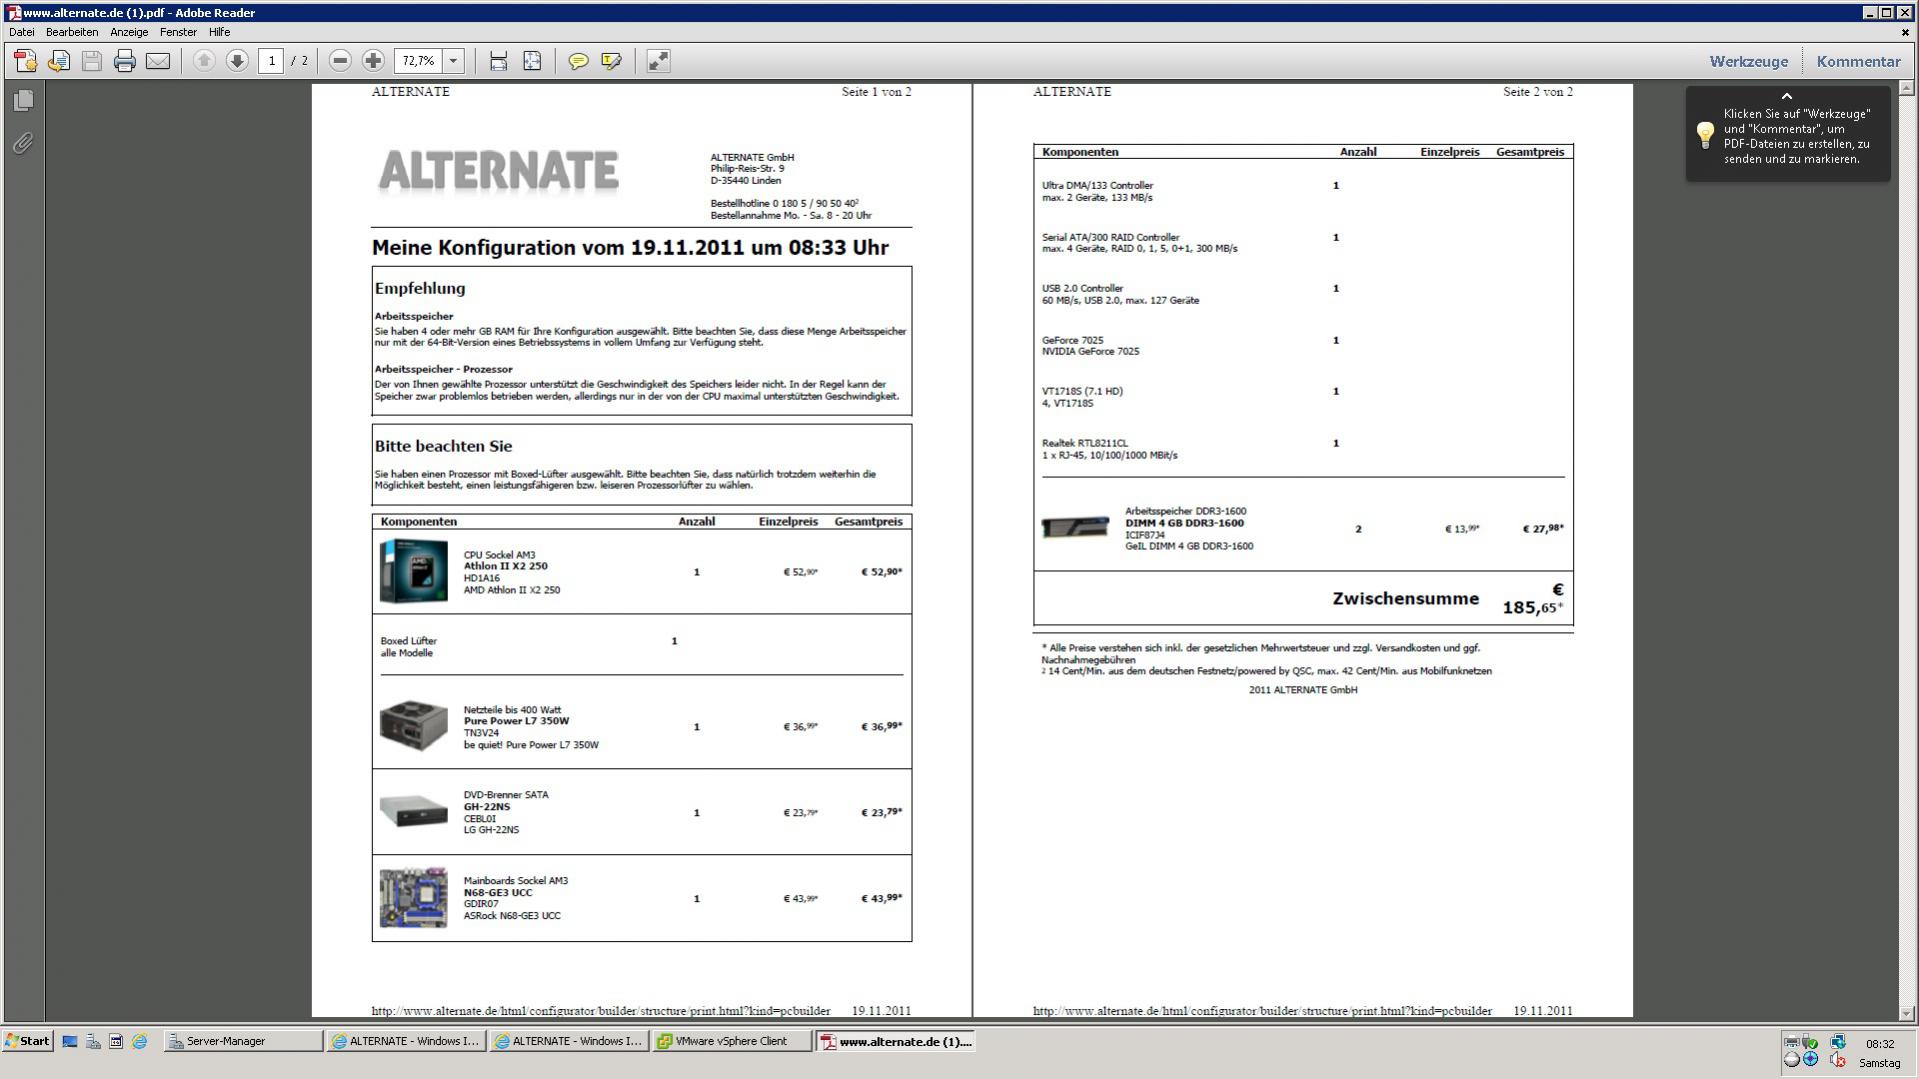Switch to read mode with the expand arrows icon

click(x=658, y=61)
